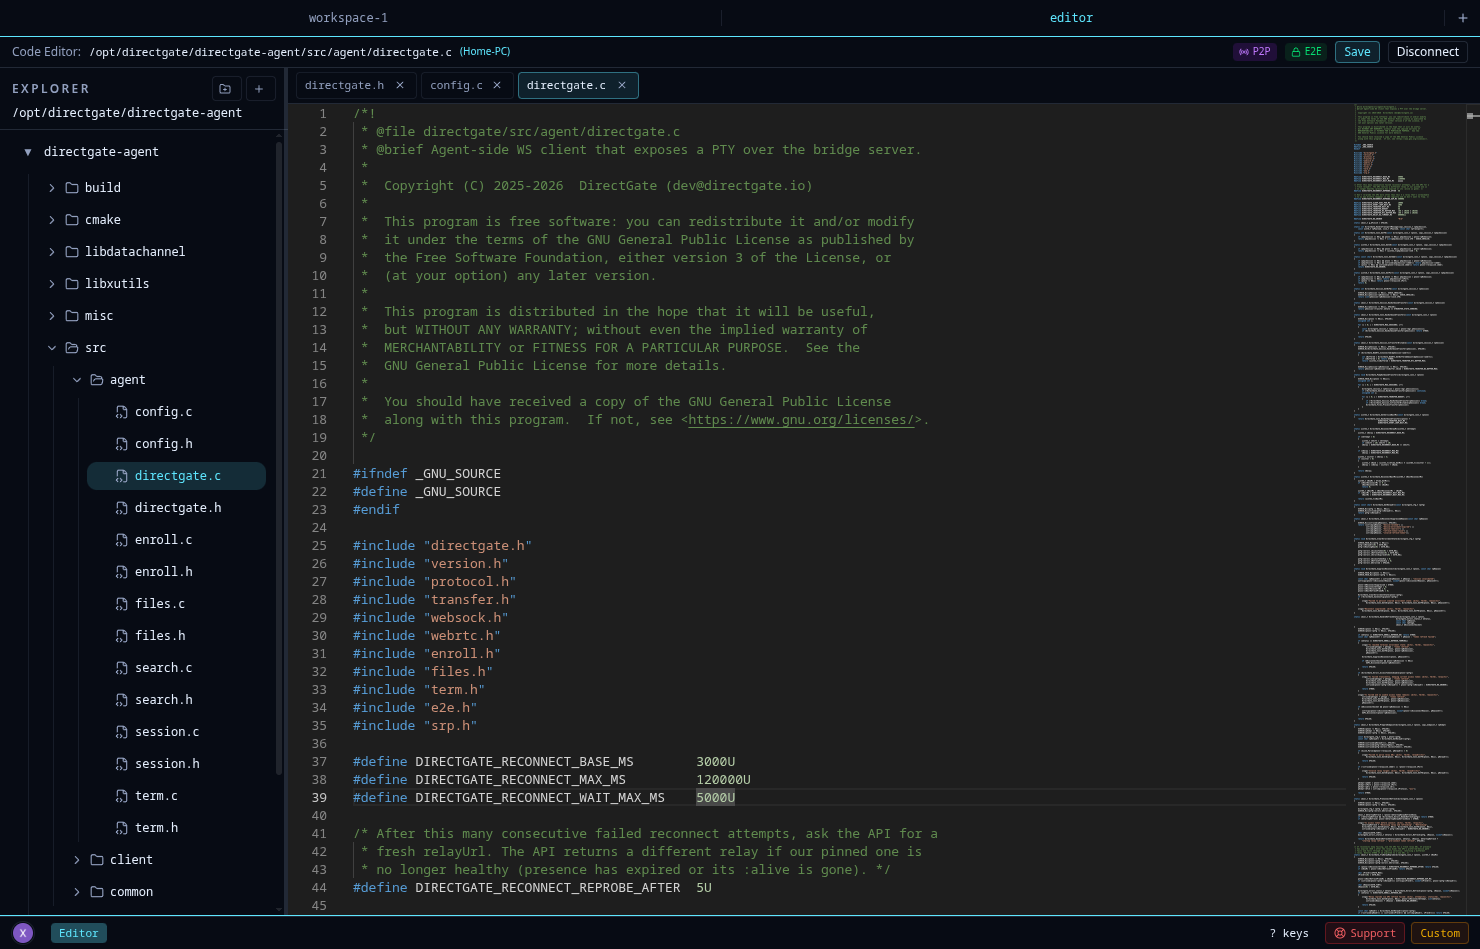Close the directgate.h tab
Screen dimensions: 1480x949
400,85
